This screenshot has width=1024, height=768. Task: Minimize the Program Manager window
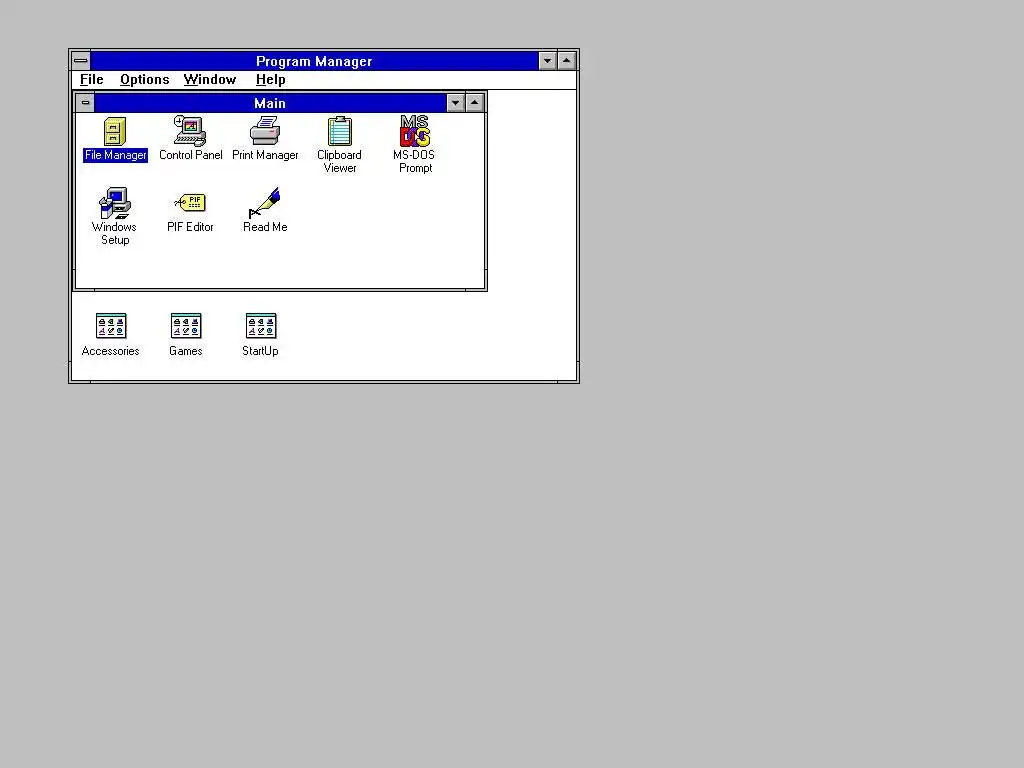click(x=547, y=61)
